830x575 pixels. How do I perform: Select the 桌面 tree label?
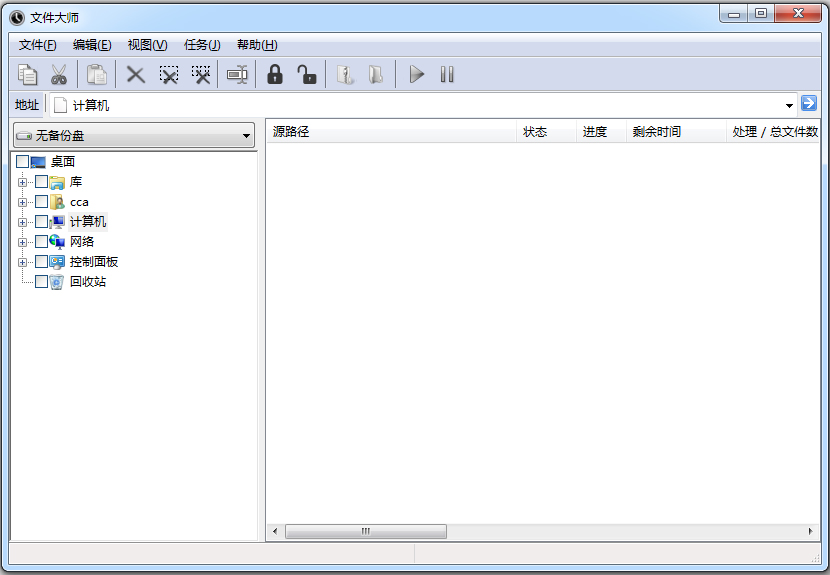coord(63,161)
